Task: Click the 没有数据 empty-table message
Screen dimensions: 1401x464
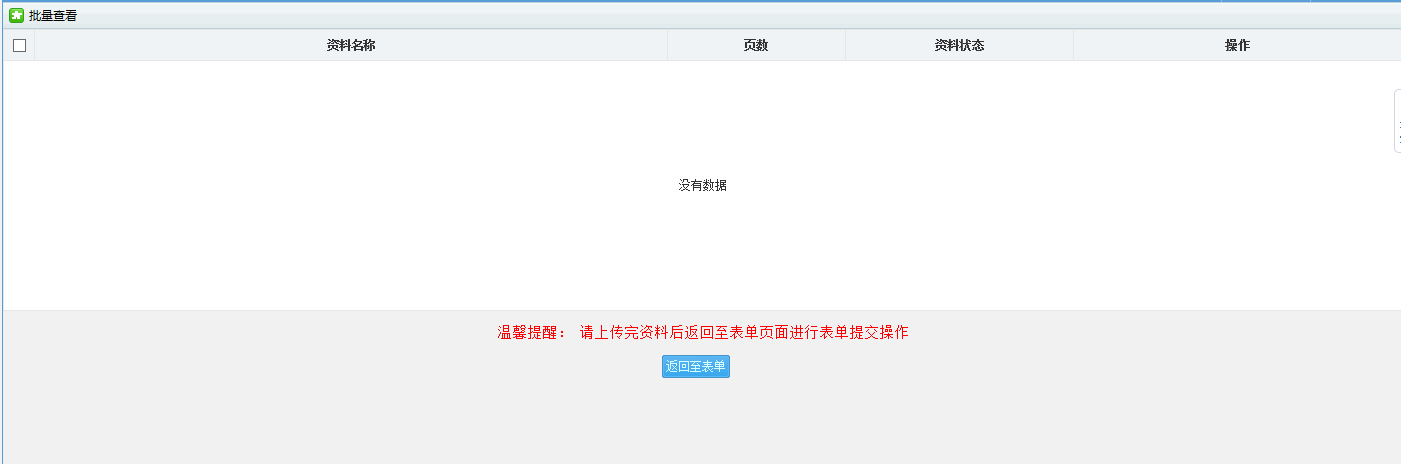Action: (x=702, y=185)
